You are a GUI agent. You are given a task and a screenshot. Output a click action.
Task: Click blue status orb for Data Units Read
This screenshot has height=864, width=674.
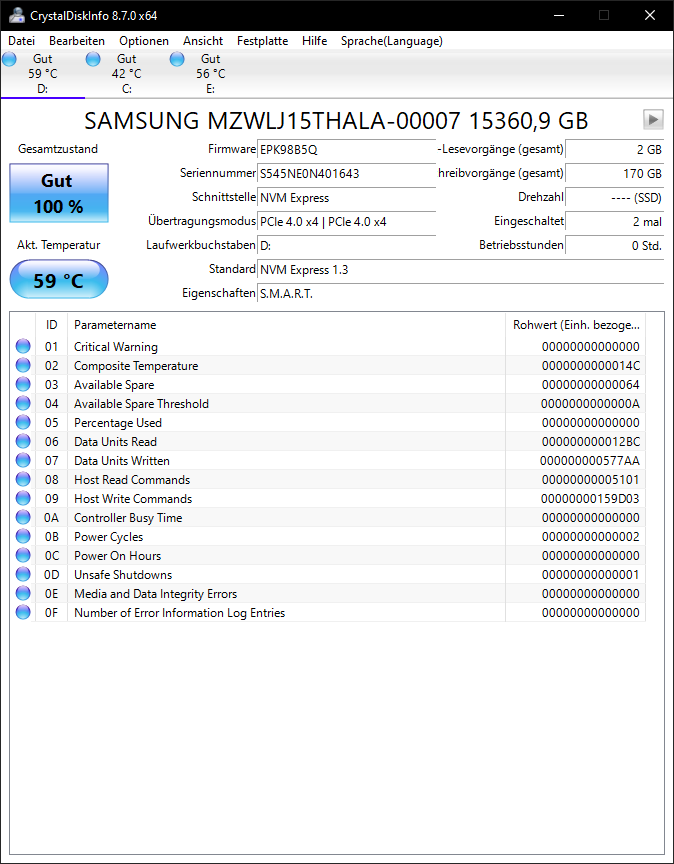click(x=23, y=441)
